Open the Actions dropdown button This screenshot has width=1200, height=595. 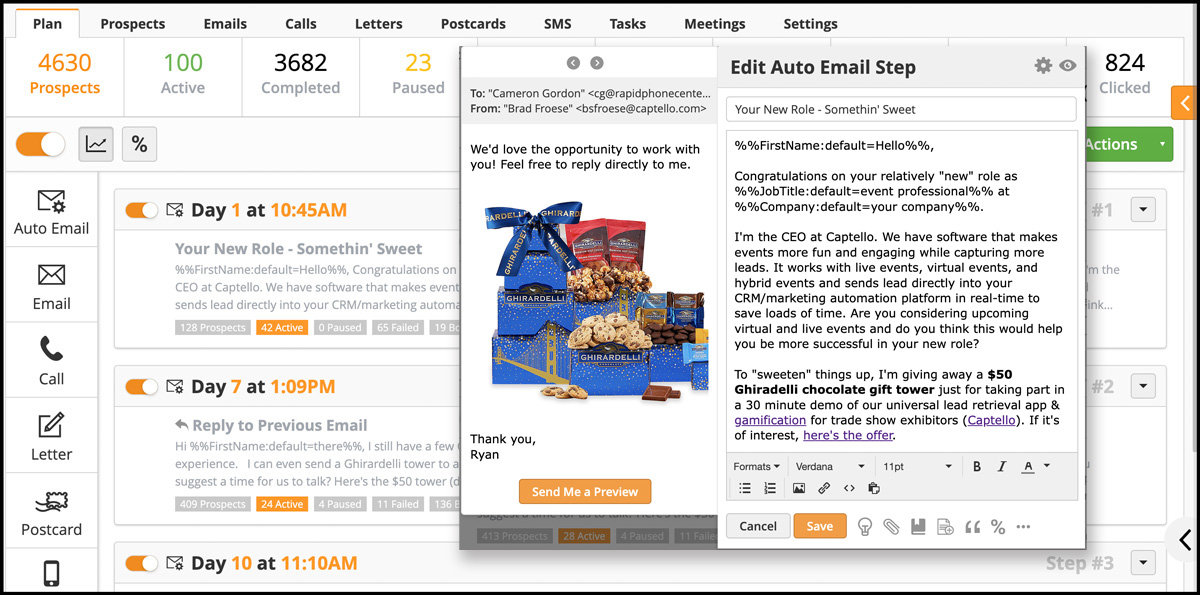(x=1127, y=144)
